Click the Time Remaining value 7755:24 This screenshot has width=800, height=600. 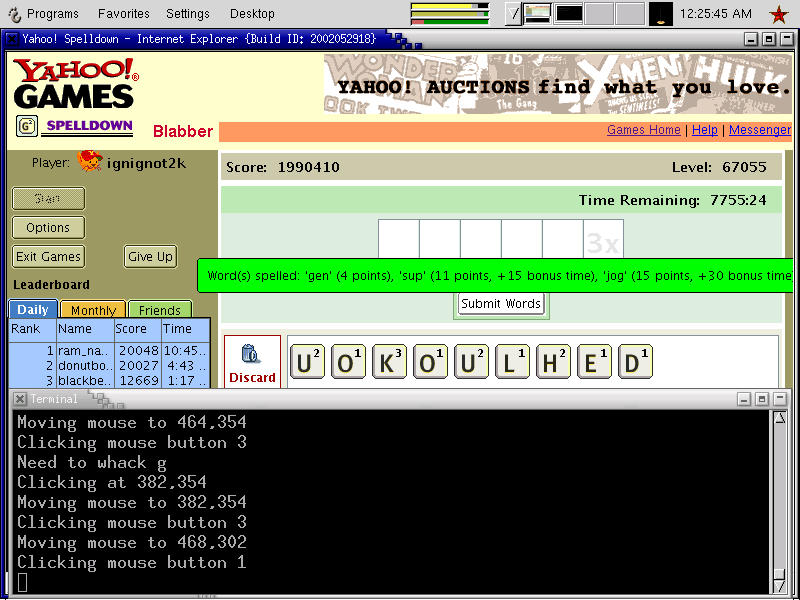coord(738,200)
